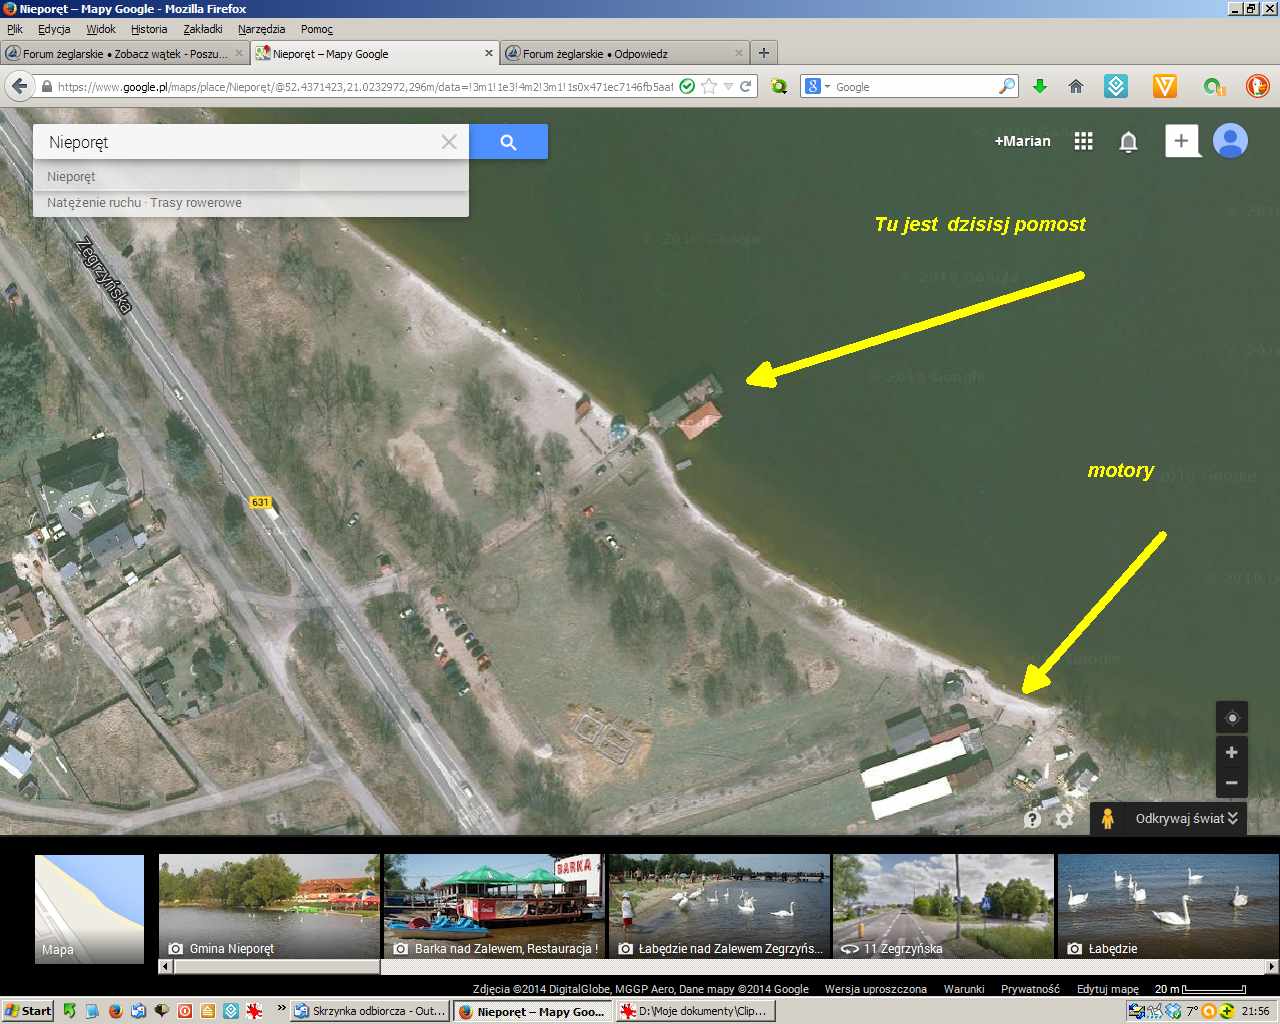Viewport: 1280px width, 1024px height.
Task: Open bookmarks dropdown arrow next to star
Action: (728, 87)
